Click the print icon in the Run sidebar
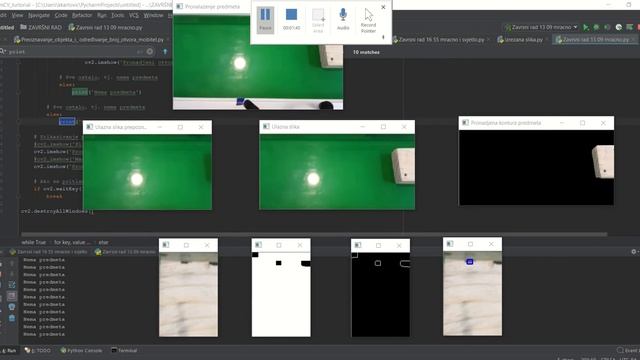The width and height of the screenshot is (640, 360). click(12, 307)
